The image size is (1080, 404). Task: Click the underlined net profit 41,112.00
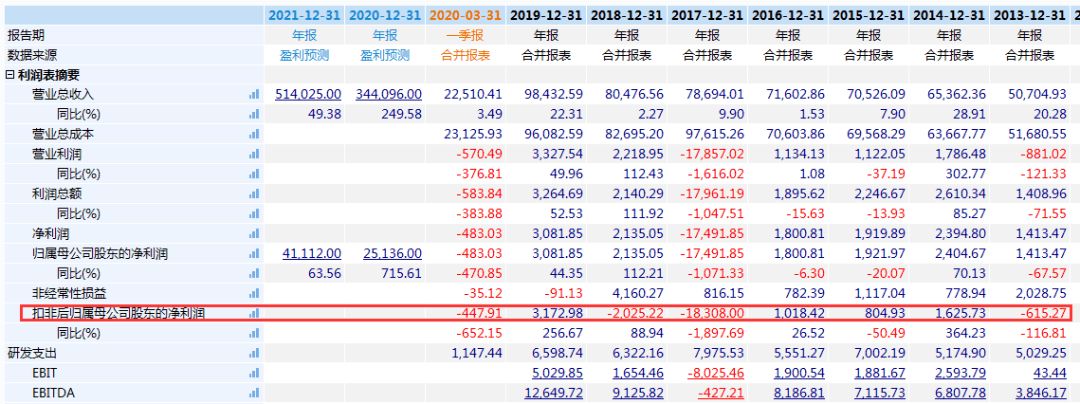tap(312, 254)
